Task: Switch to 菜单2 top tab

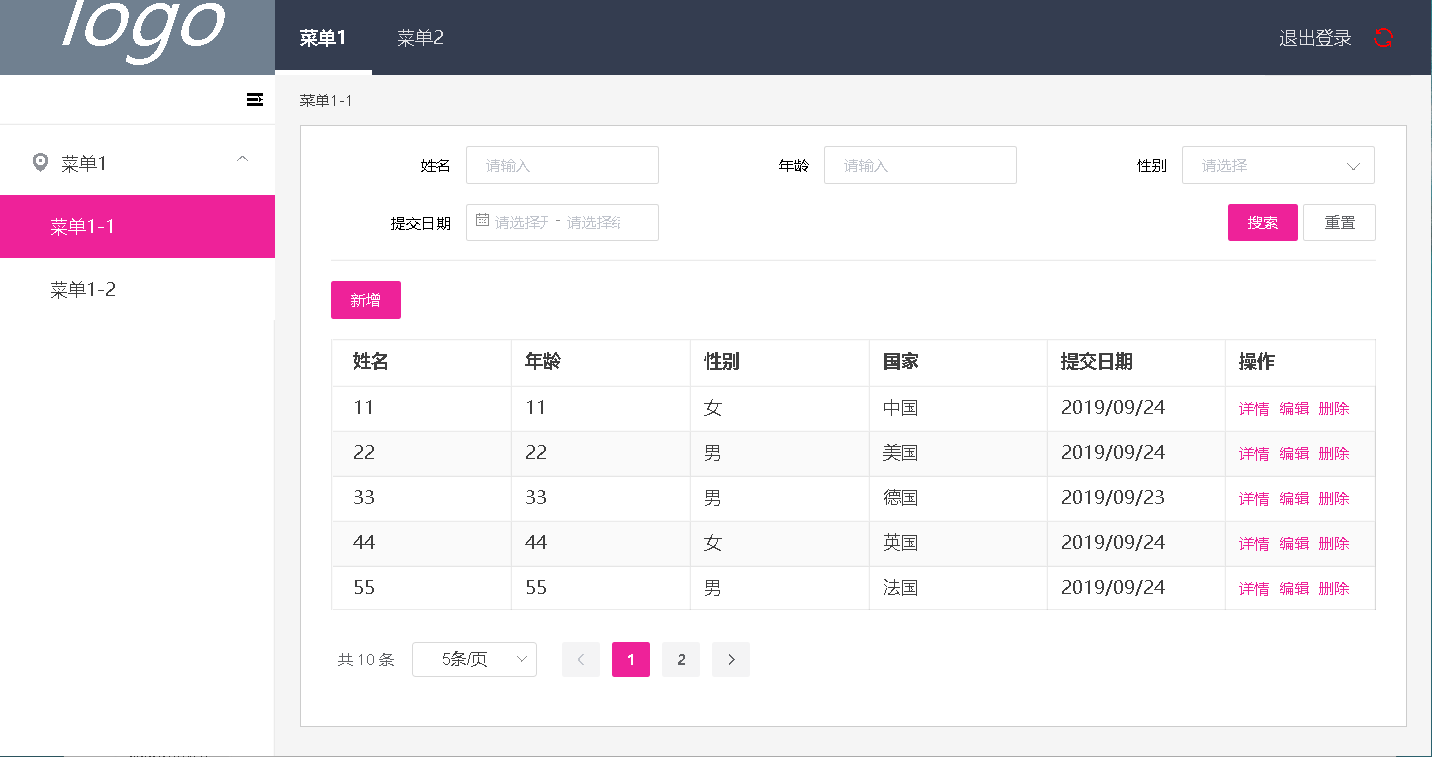Action: (420, 38)
